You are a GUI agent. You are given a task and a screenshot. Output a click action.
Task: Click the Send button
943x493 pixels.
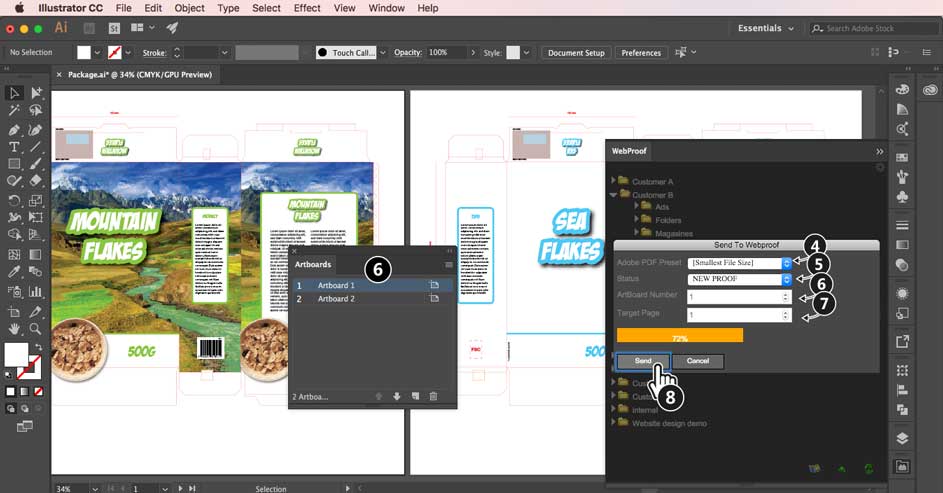pos(643,361)
